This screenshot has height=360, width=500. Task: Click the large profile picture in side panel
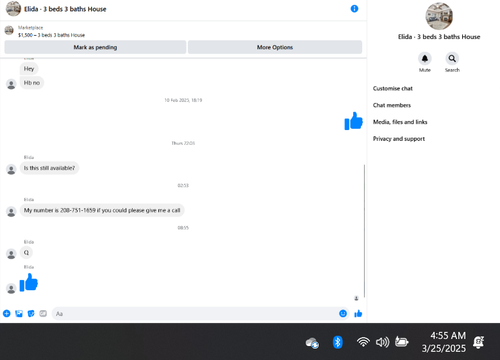coord(439,16)
